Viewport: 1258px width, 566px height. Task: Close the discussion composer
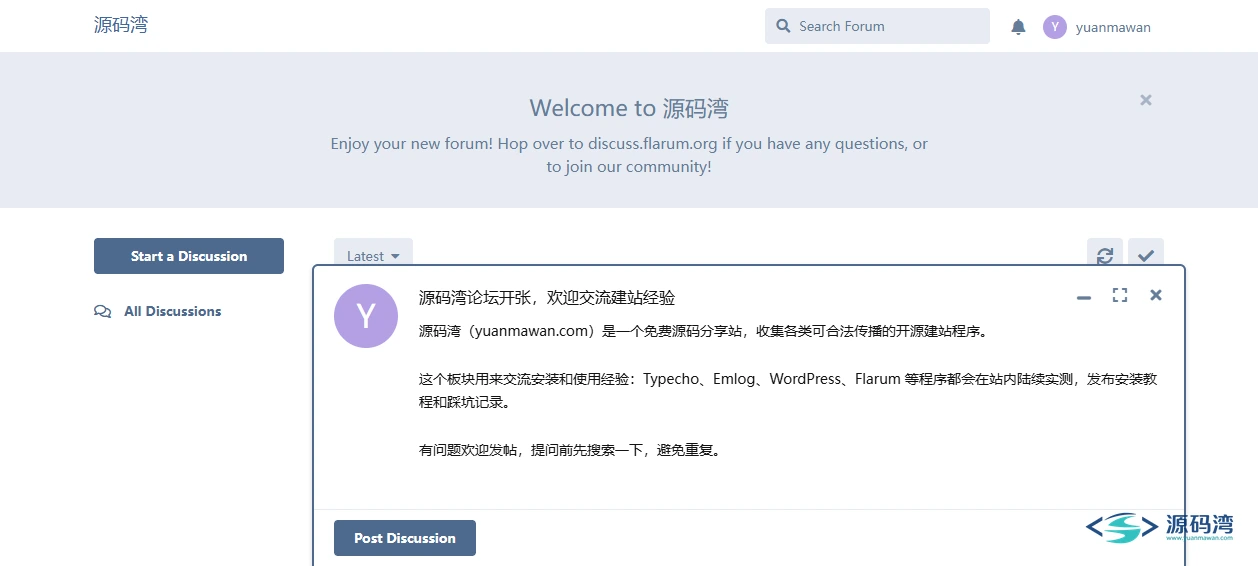click(1156, 295)
